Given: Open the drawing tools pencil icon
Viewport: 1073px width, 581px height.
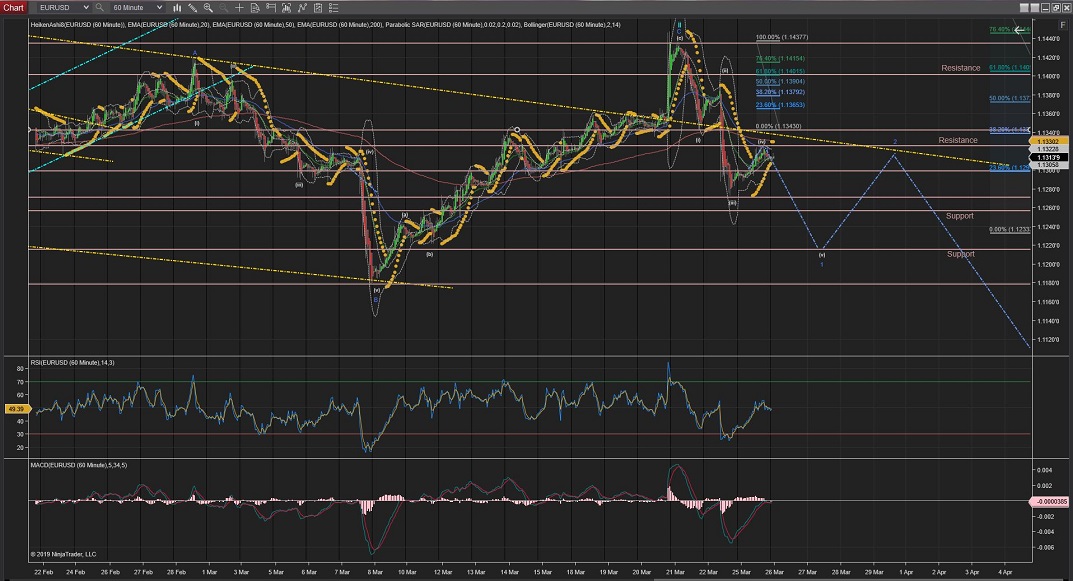Looking at the screenshot, I should (192, 8).
